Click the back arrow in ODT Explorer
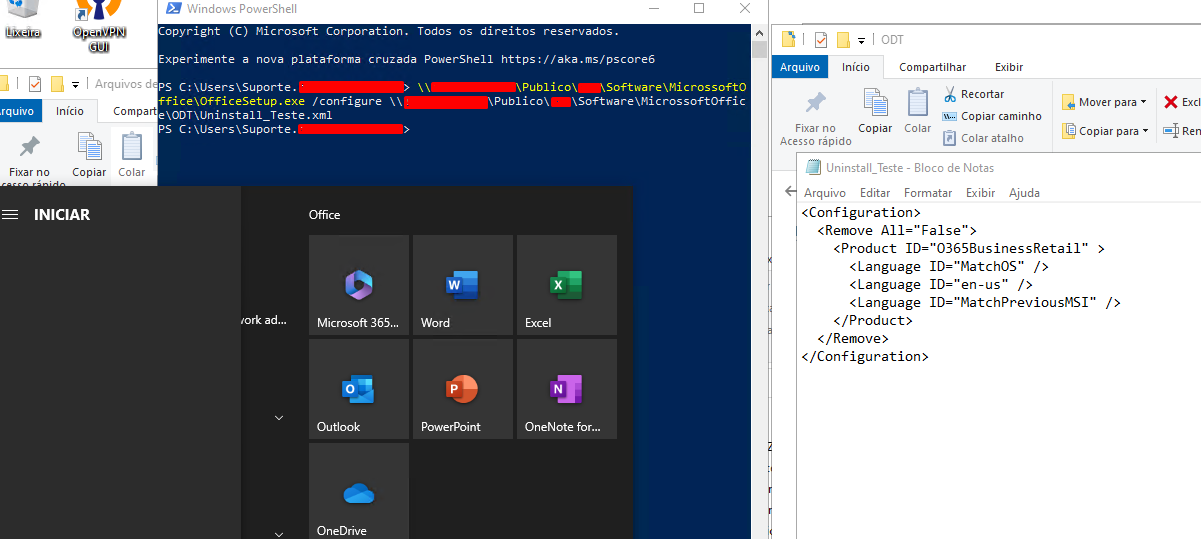Screen dimensions: 1201x539 (x=790, y=191)
